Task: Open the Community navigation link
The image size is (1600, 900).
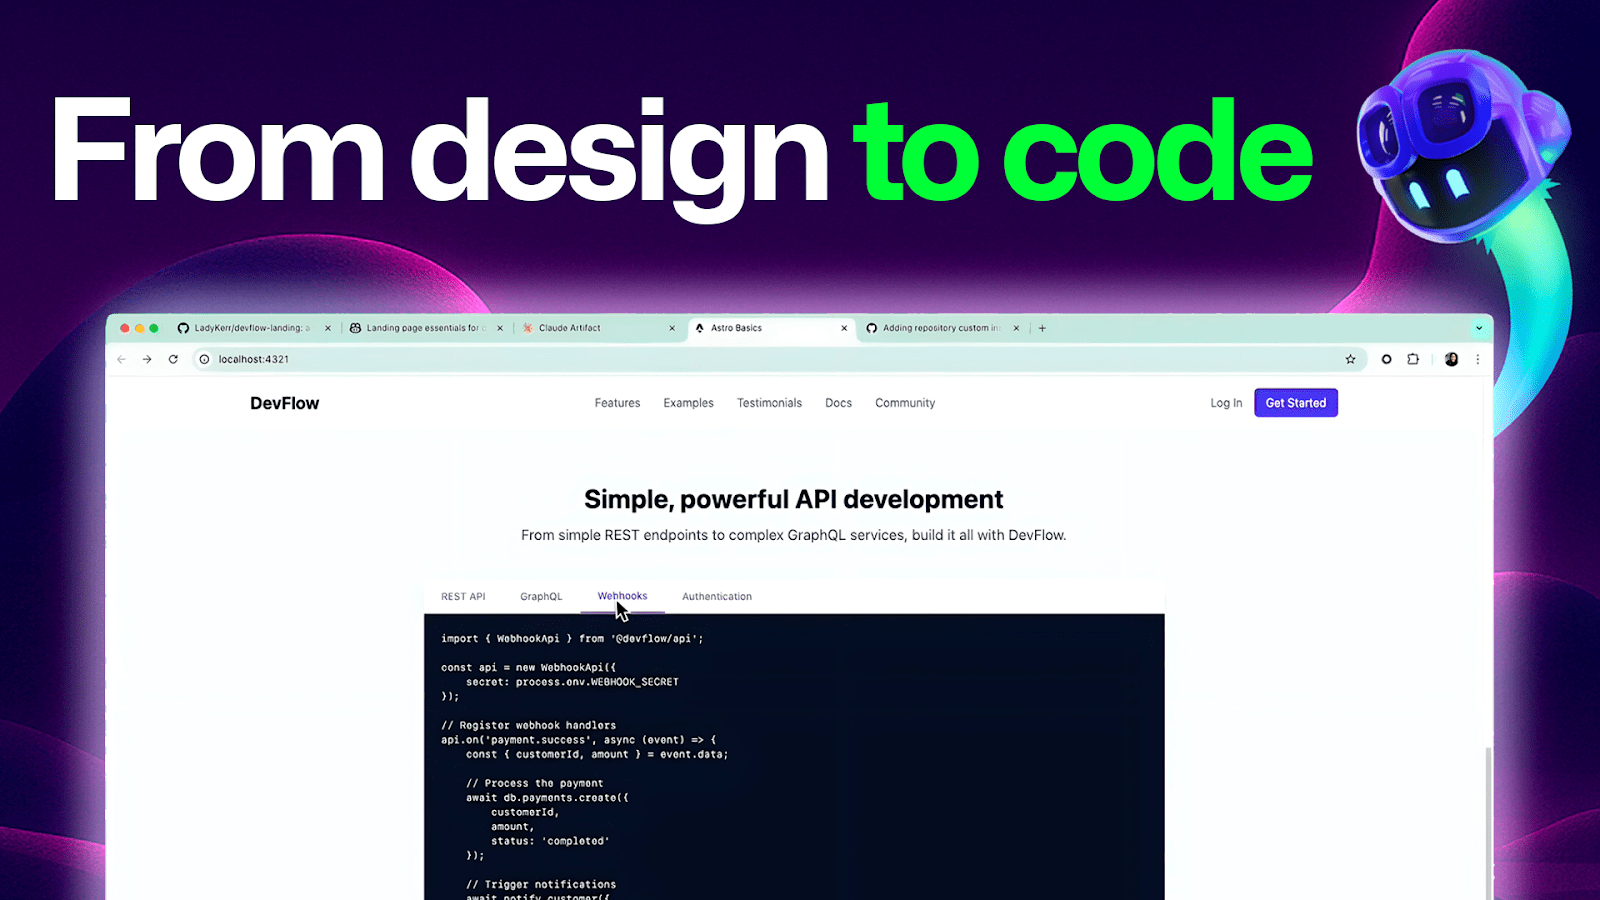Action: point(904,402)
